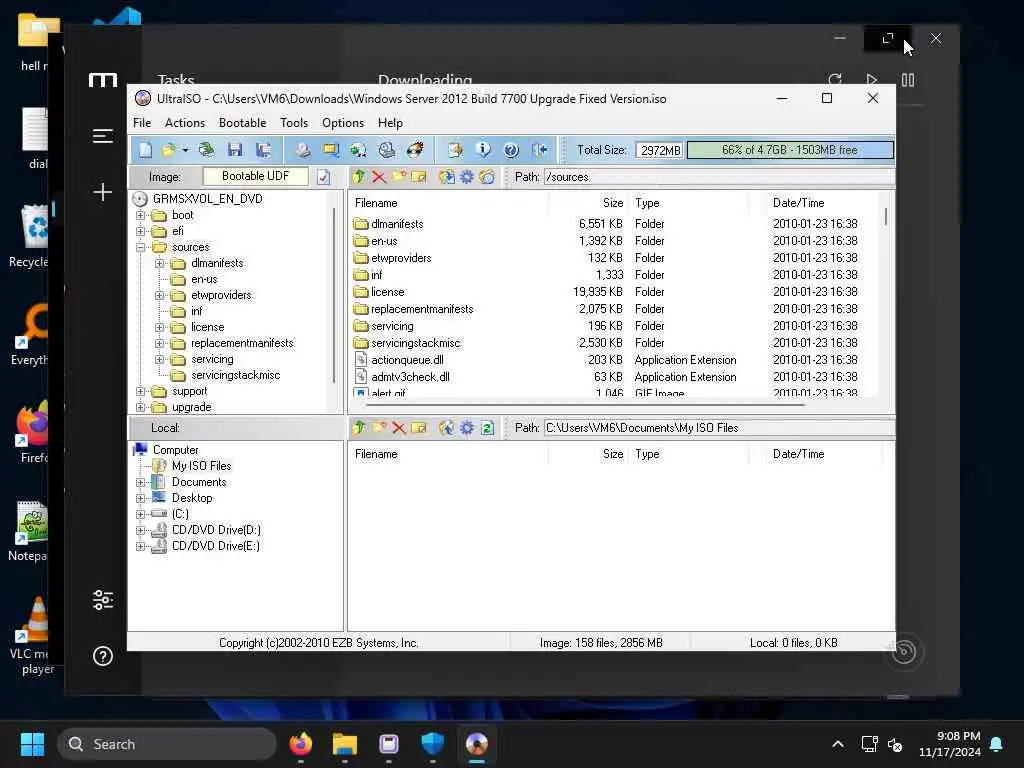Expand the support folder in image tree

click(x=140, y=392)
